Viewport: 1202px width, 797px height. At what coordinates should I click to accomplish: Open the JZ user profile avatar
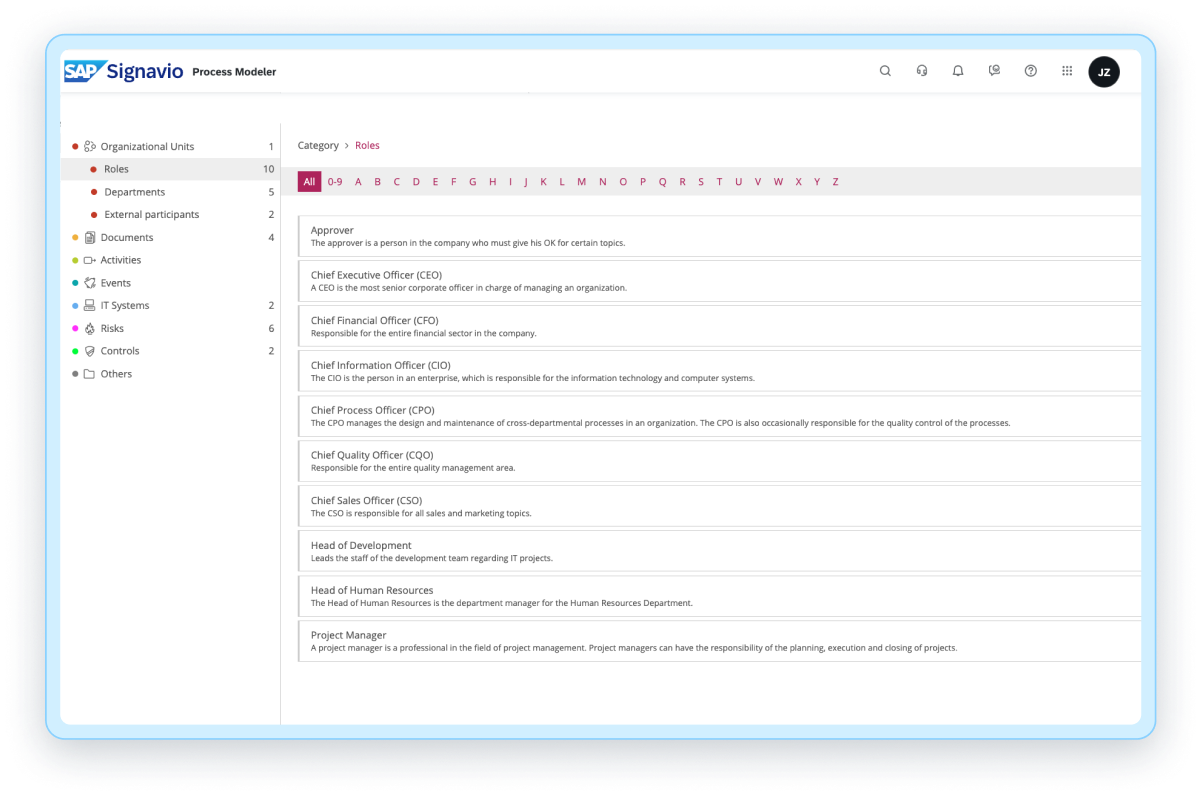(x=1104, y=72)
